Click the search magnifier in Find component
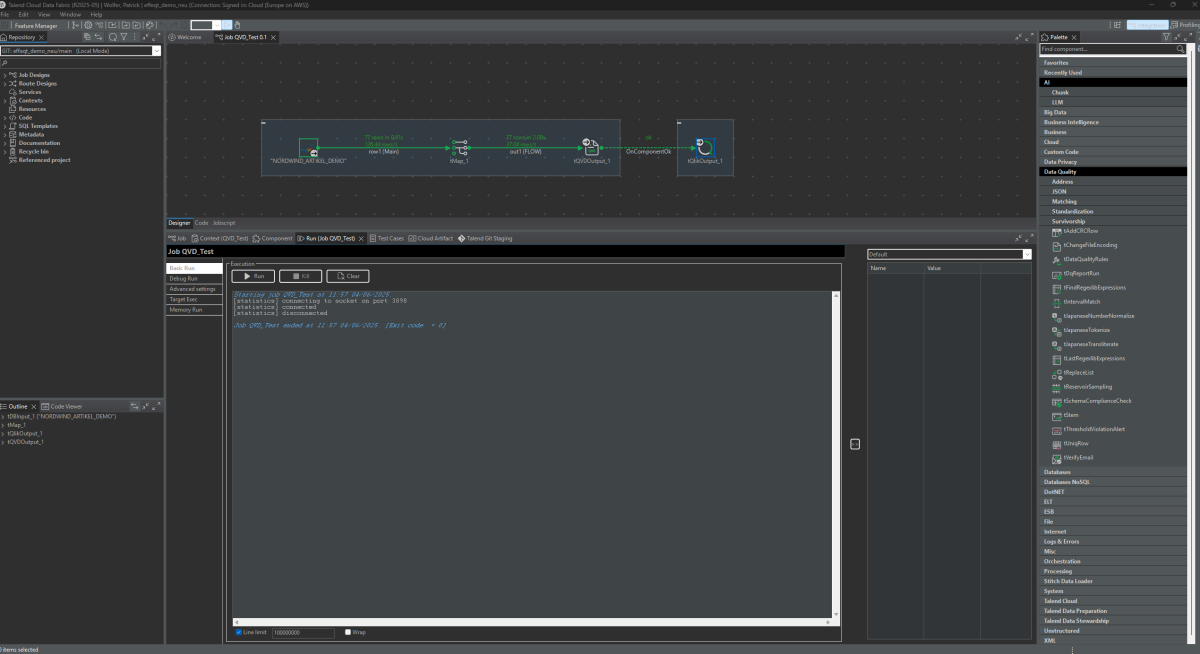1200x654 pixels. tap(1180, 49)
